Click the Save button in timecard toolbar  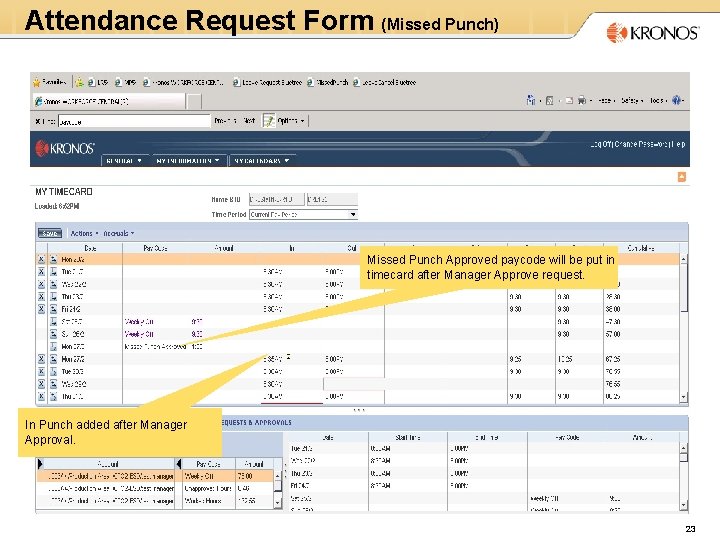tap(49, 233)
